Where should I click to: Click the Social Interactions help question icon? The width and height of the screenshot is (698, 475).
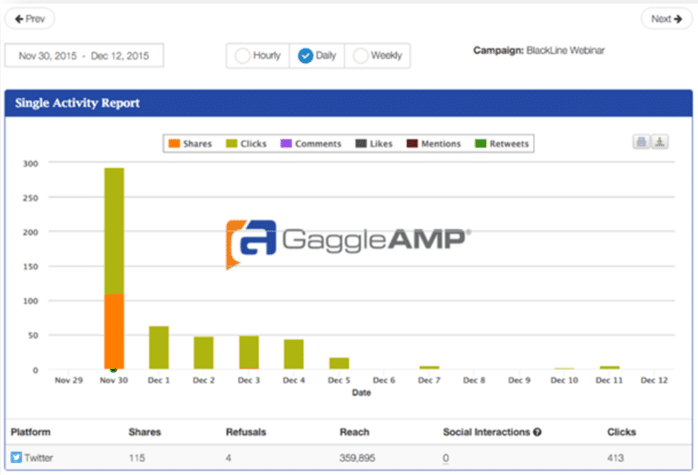(x=537, y=432)
